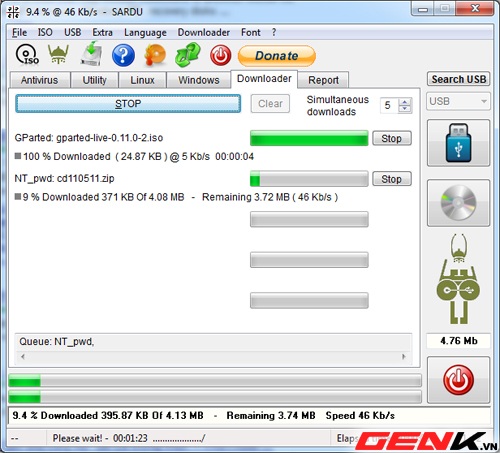Open the Downloader menu
This screenshot has height=453, width=500.
point(203,33)
